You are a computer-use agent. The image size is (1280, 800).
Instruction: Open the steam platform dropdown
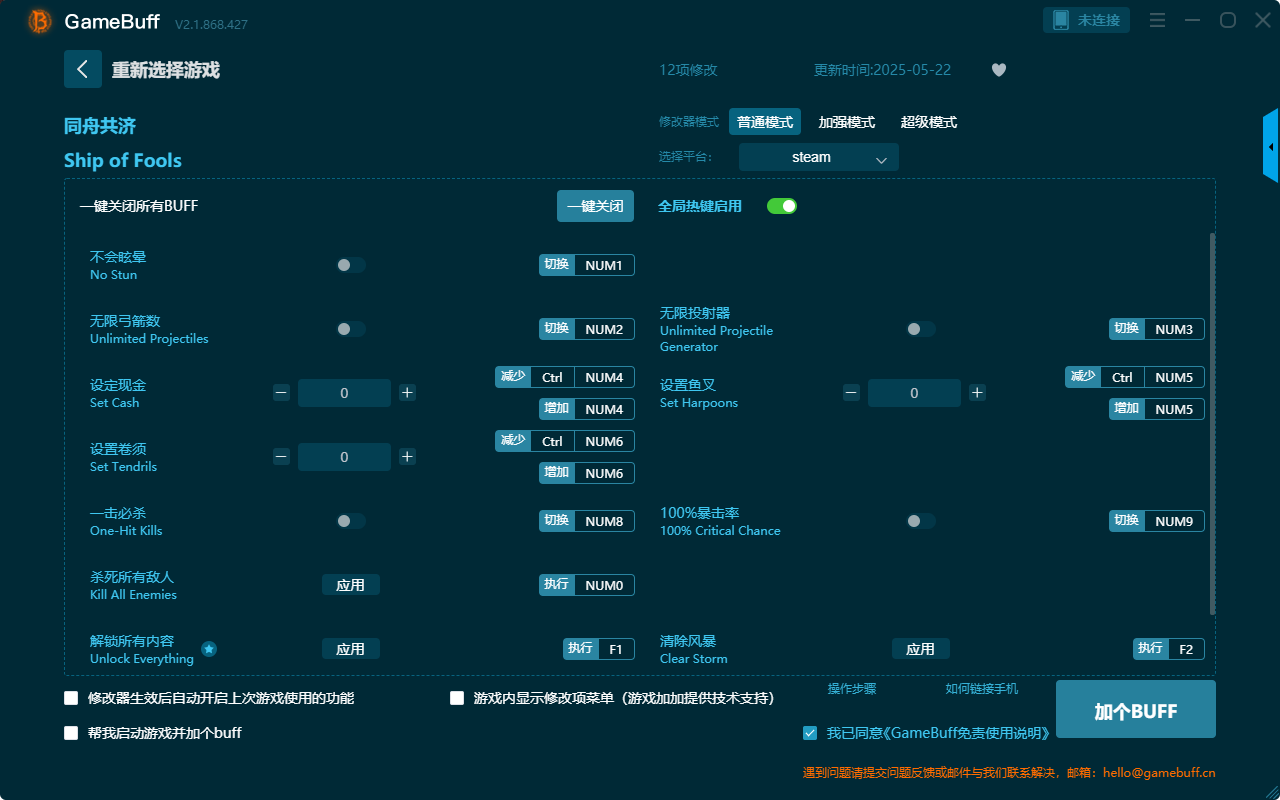(x=818, y=157)
